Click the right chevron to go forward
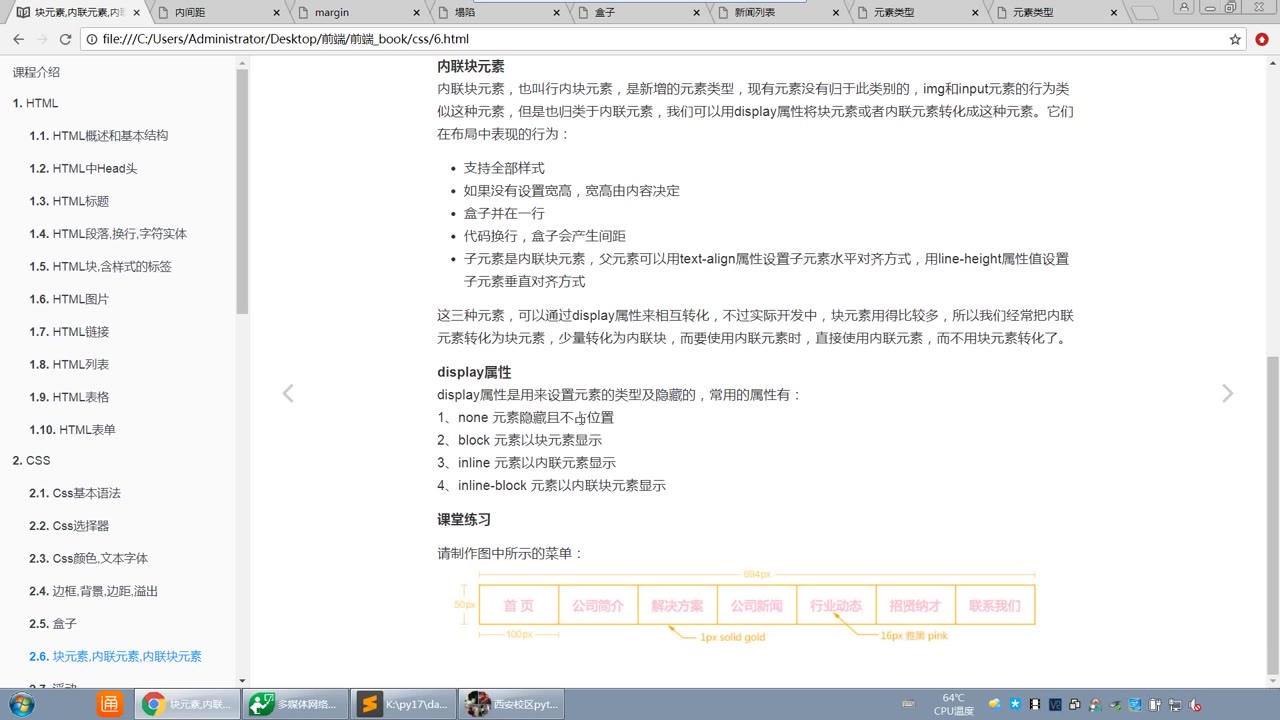Image resolution: width=1280 pixels, height=720 pixels. point(1228,393)
